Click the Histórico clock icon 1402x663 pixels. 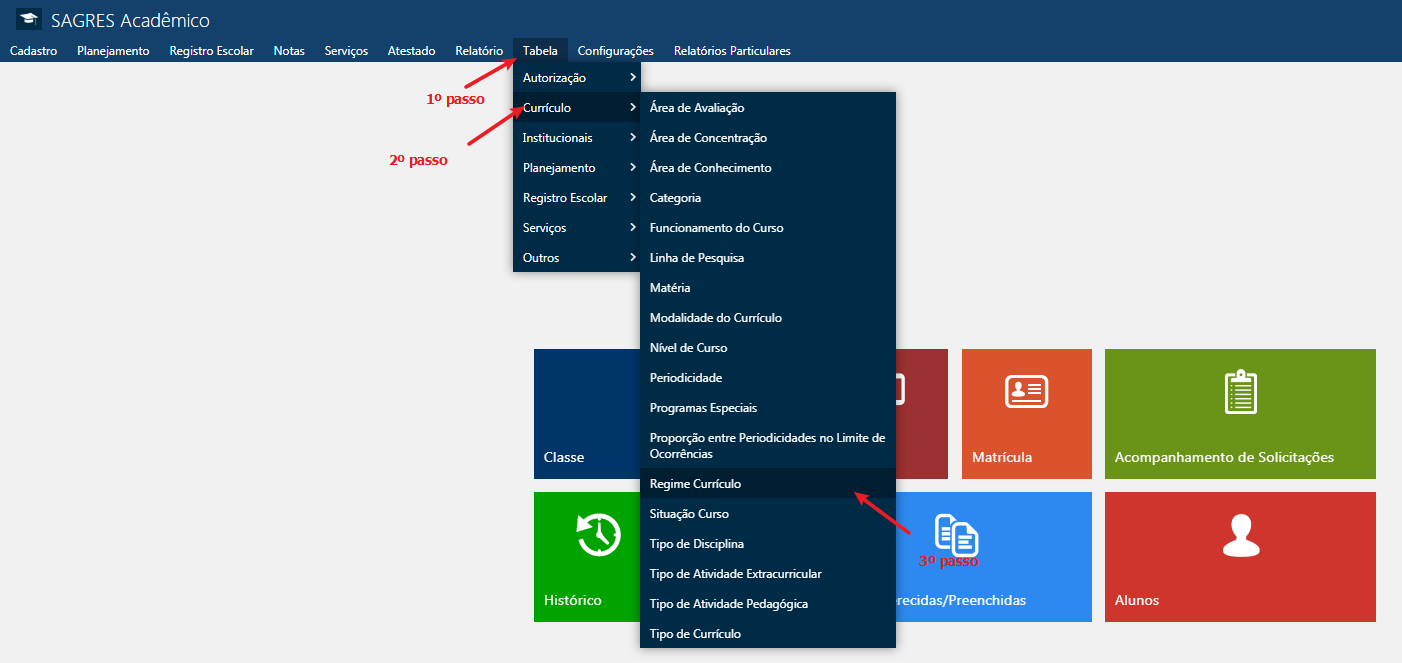[x=598, y=534]
